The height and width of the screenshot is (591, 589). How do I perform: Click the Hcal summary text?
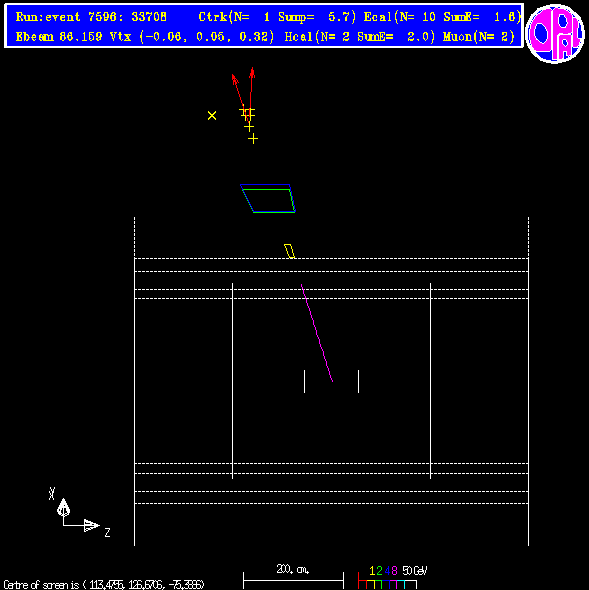pos(360,37)
